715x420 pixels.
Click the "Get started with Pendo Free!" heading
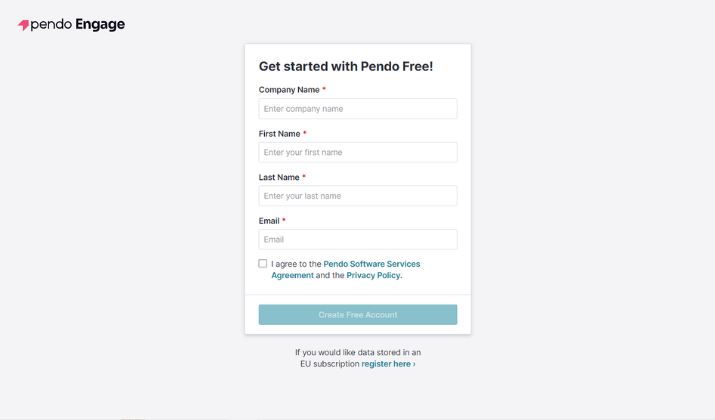(x=346, y=66)
